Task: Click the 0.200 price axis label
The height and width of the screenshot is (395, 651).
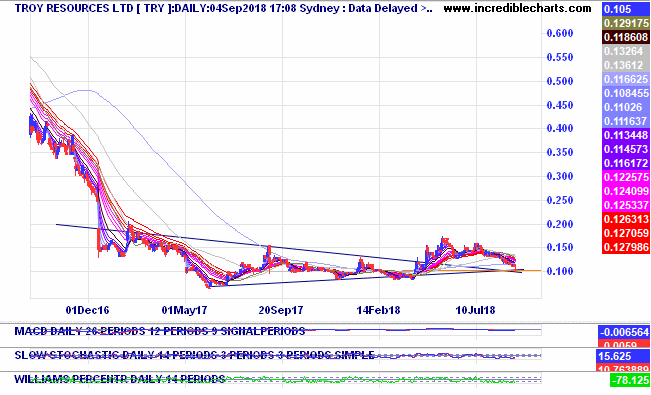Action: click(x=560, y=224)
